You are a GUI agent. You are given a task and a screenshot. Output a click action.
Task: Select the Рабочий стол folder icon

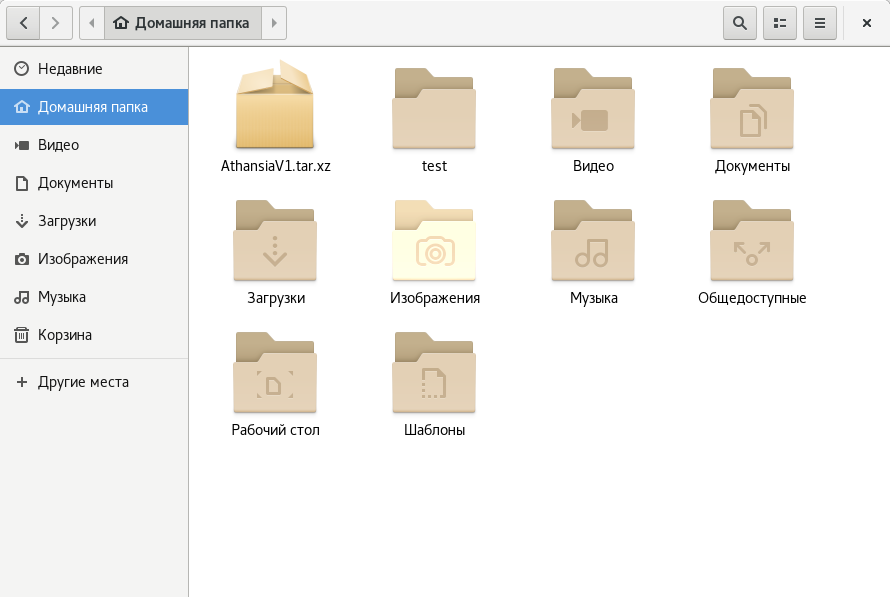275,373
